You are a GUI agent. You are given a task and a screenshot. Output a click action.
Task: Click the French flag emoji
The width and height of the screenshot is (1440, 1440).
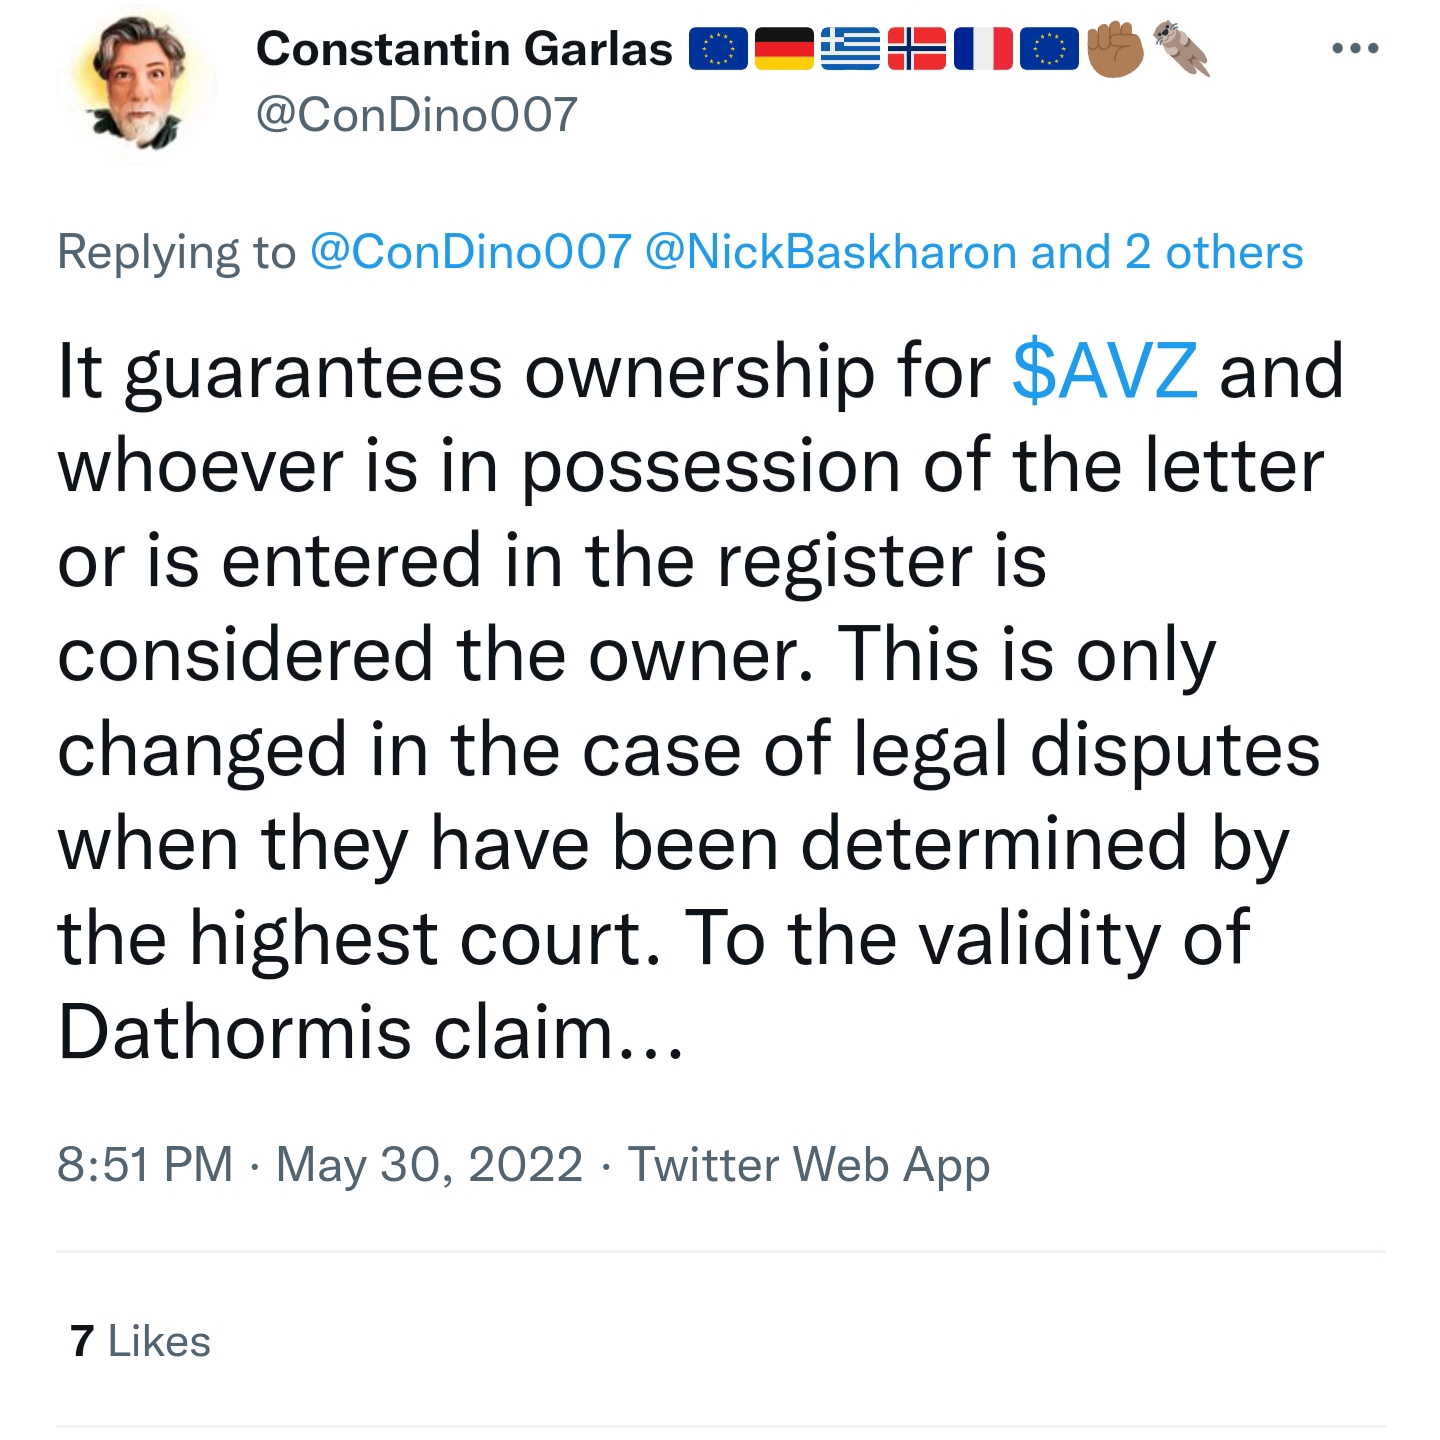(x=983, y=49)
